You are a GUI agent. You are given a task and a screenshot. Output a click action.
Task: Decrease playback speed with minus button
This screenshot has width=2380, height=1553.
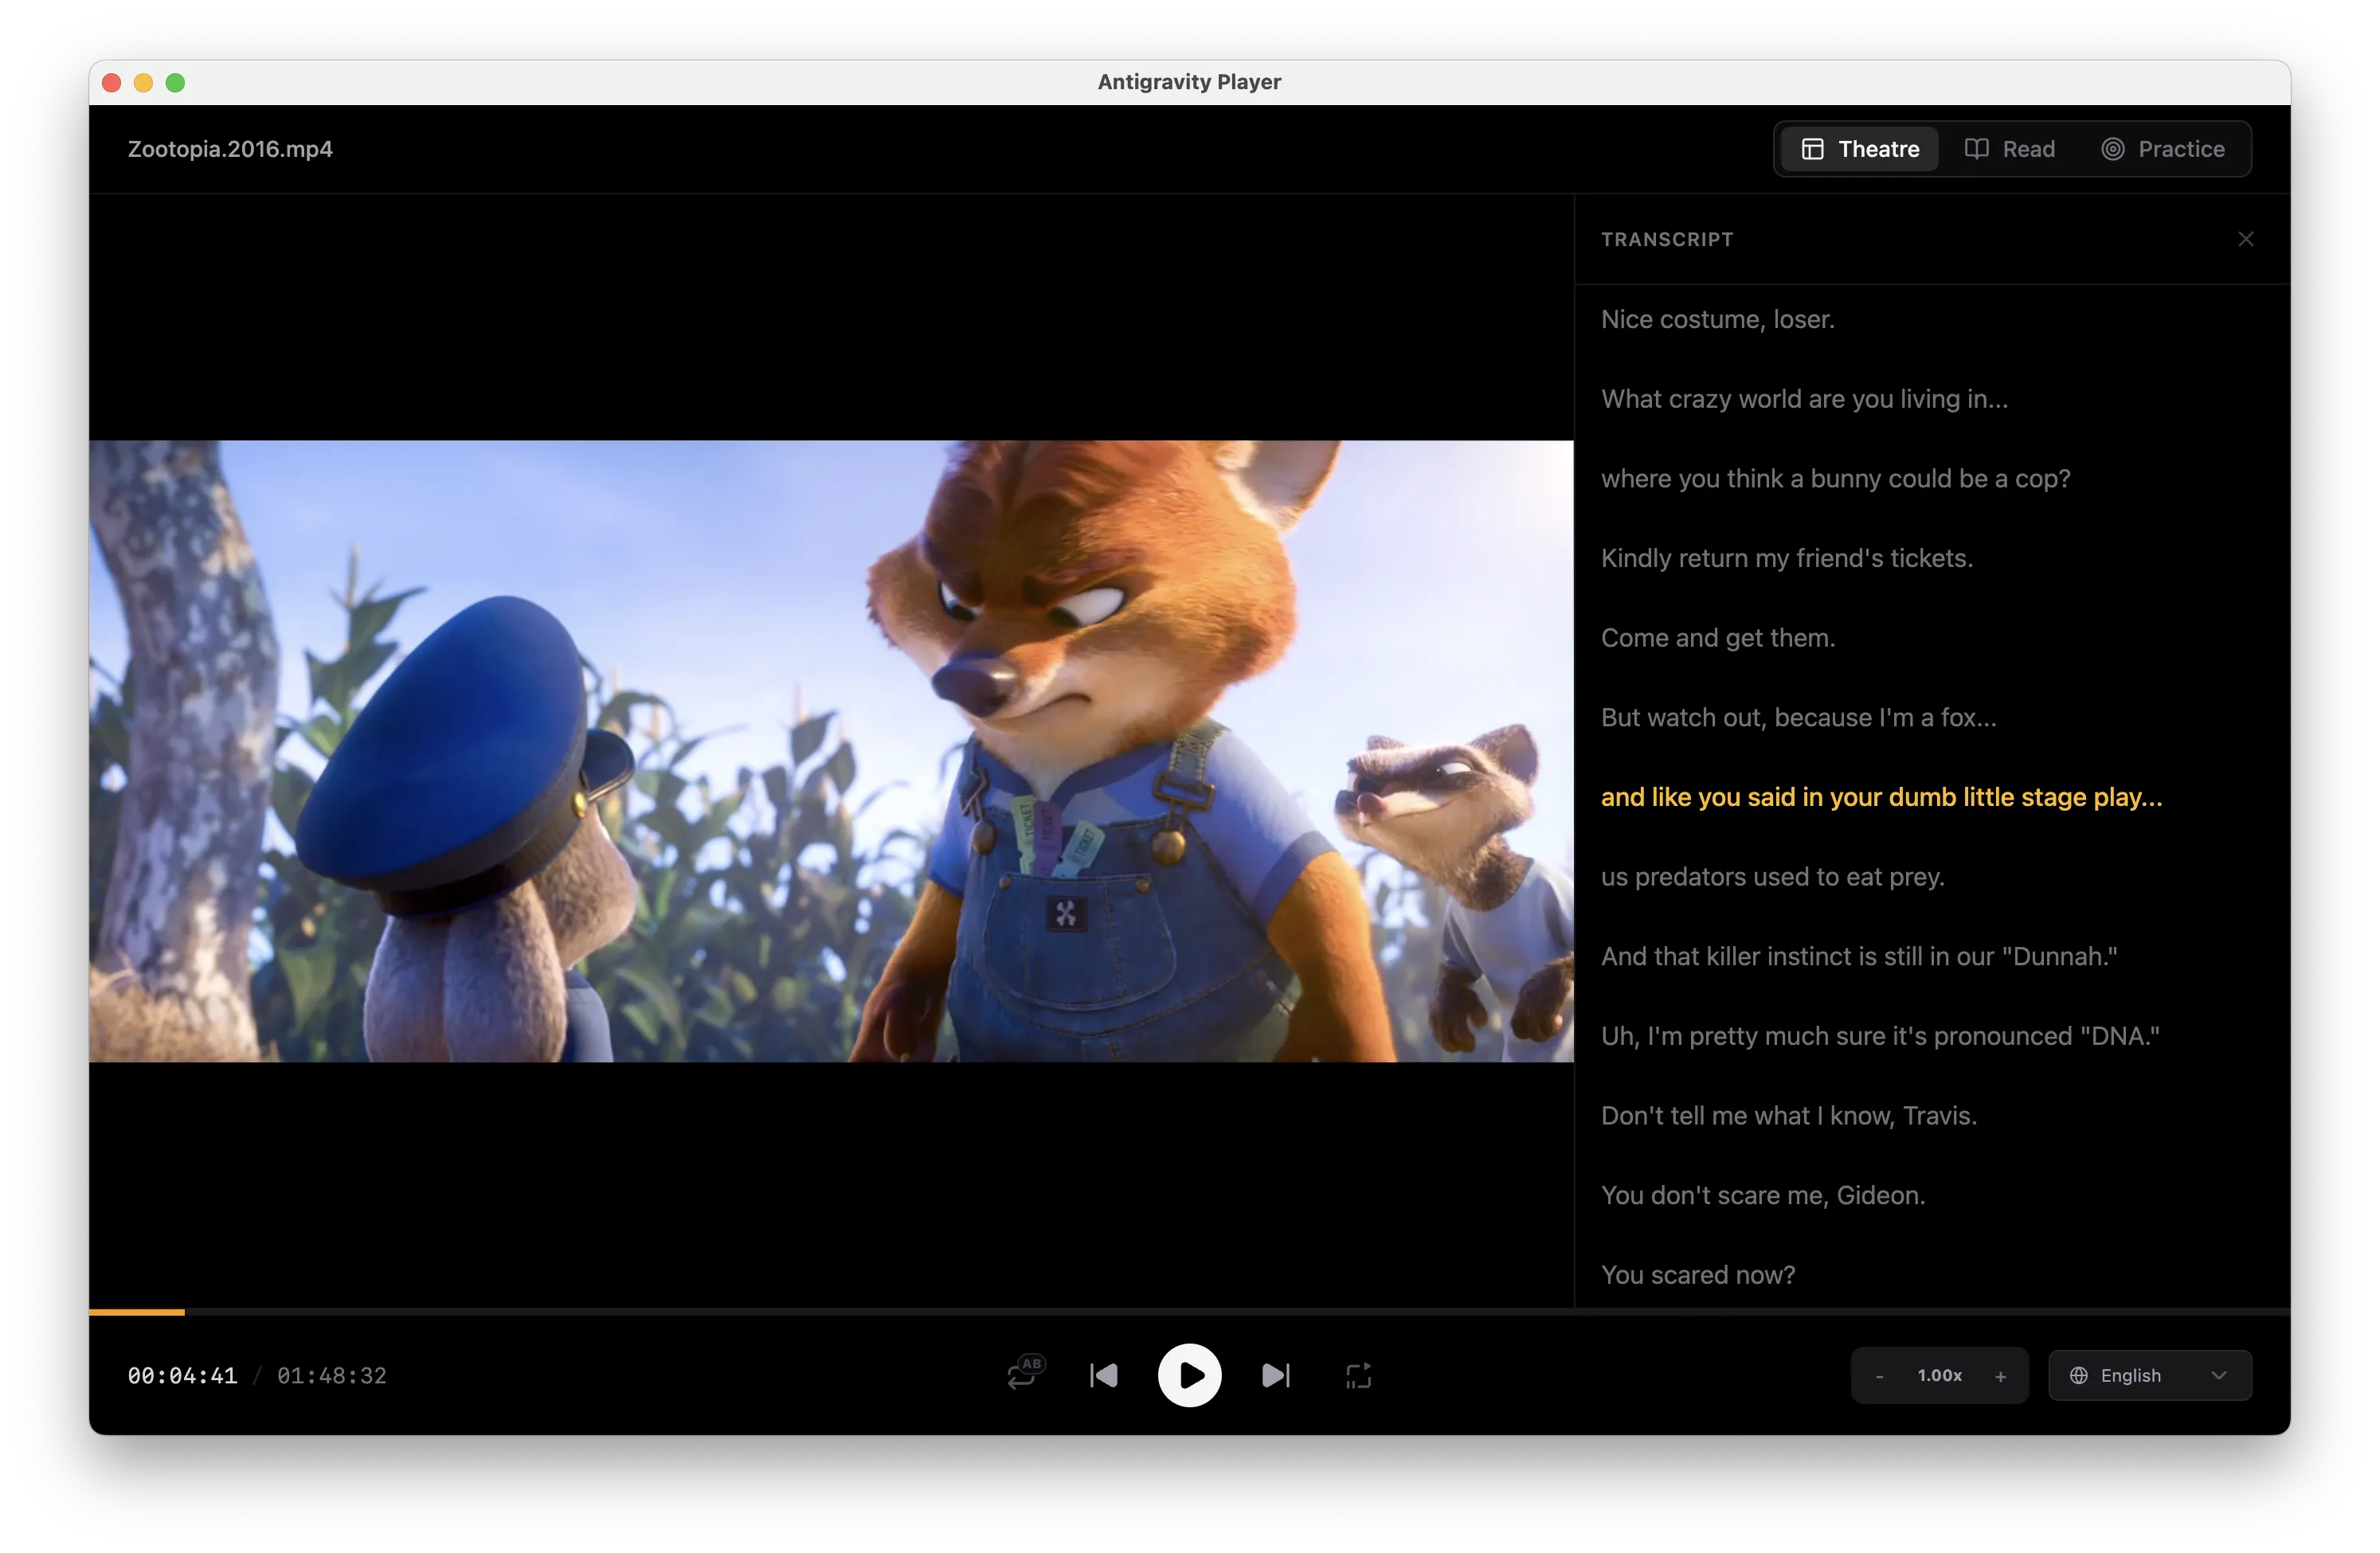click(1879, 1376)
